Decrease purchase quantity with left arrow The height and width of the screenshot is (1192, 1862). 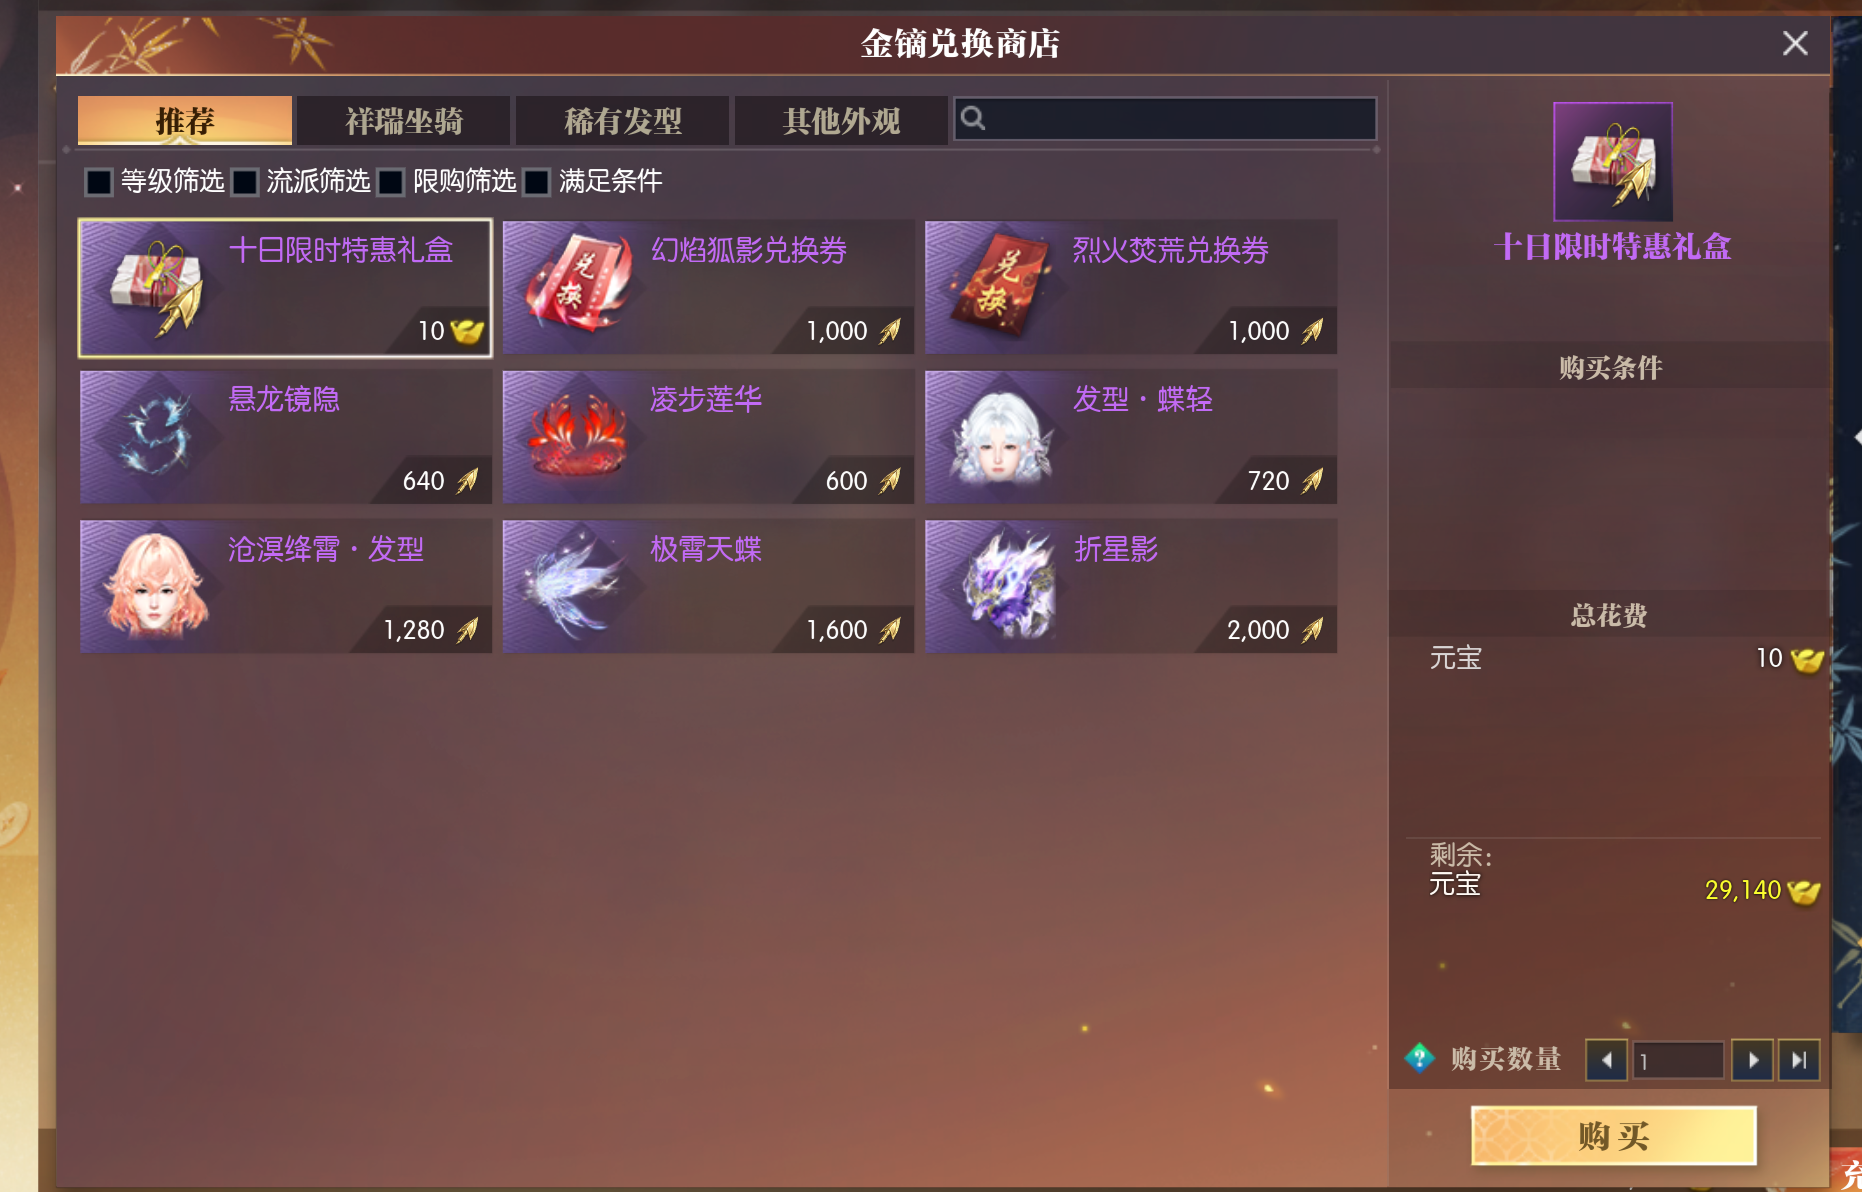click(1606, 1060)
